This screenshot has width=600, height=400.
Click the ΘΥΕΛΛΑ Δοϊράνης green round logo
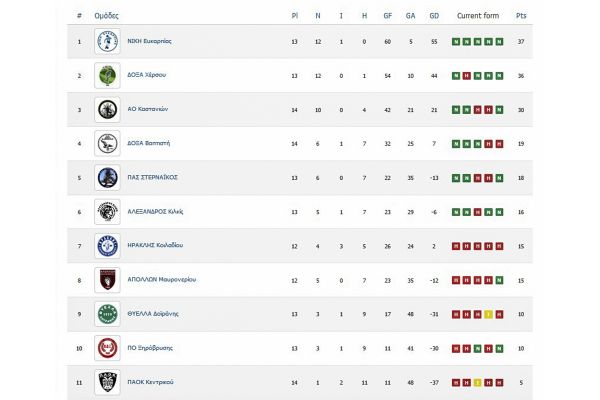[x=107, y=314]
